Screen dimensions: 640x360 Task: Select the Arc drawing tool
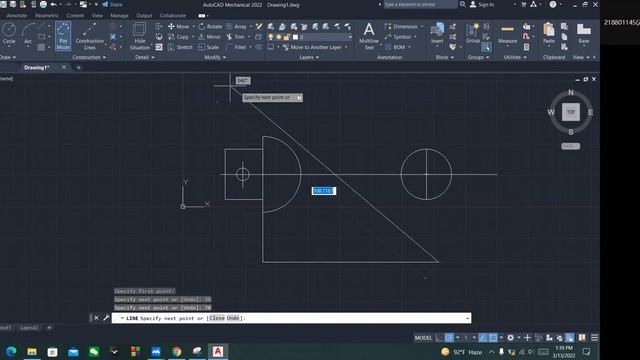pos(28,33)
